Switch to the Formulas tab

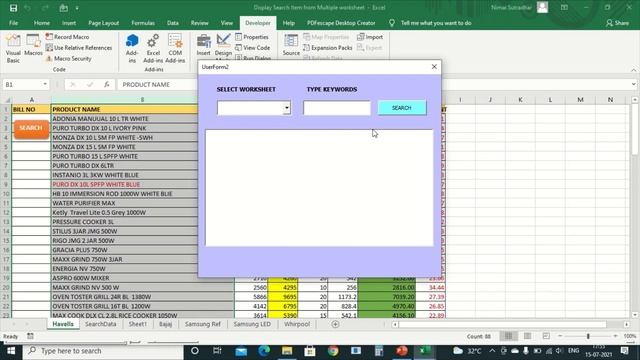point(143,23)
